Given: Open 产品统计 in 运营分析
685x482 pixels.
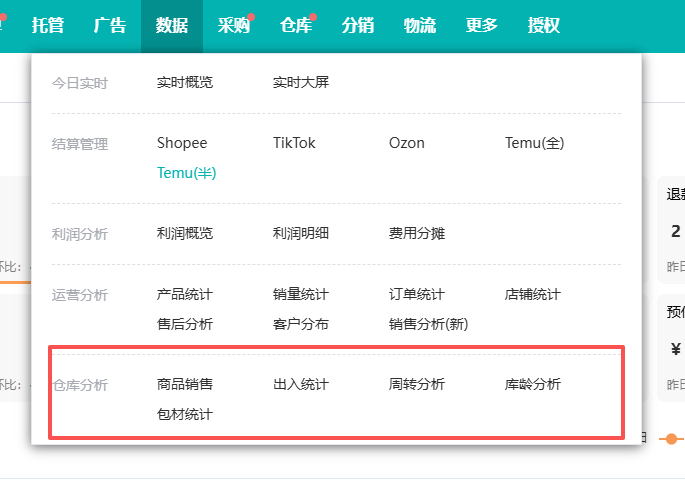Looking at the screenshot, I should click(185, 294).
